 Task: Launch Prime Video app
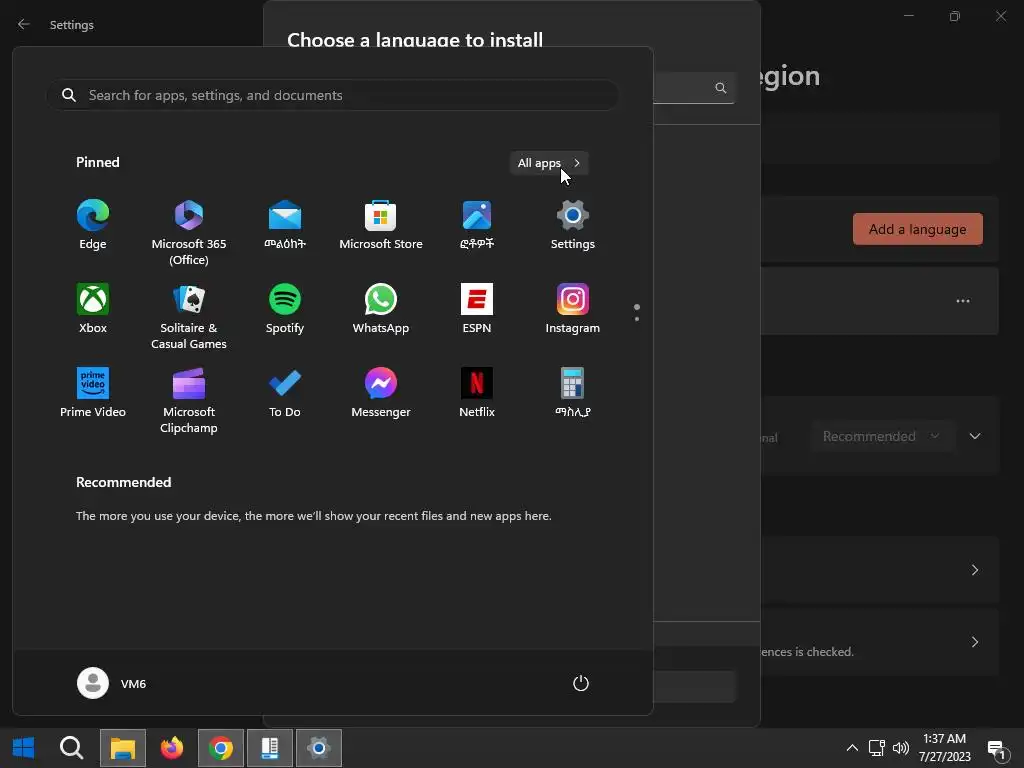point(93,392)
